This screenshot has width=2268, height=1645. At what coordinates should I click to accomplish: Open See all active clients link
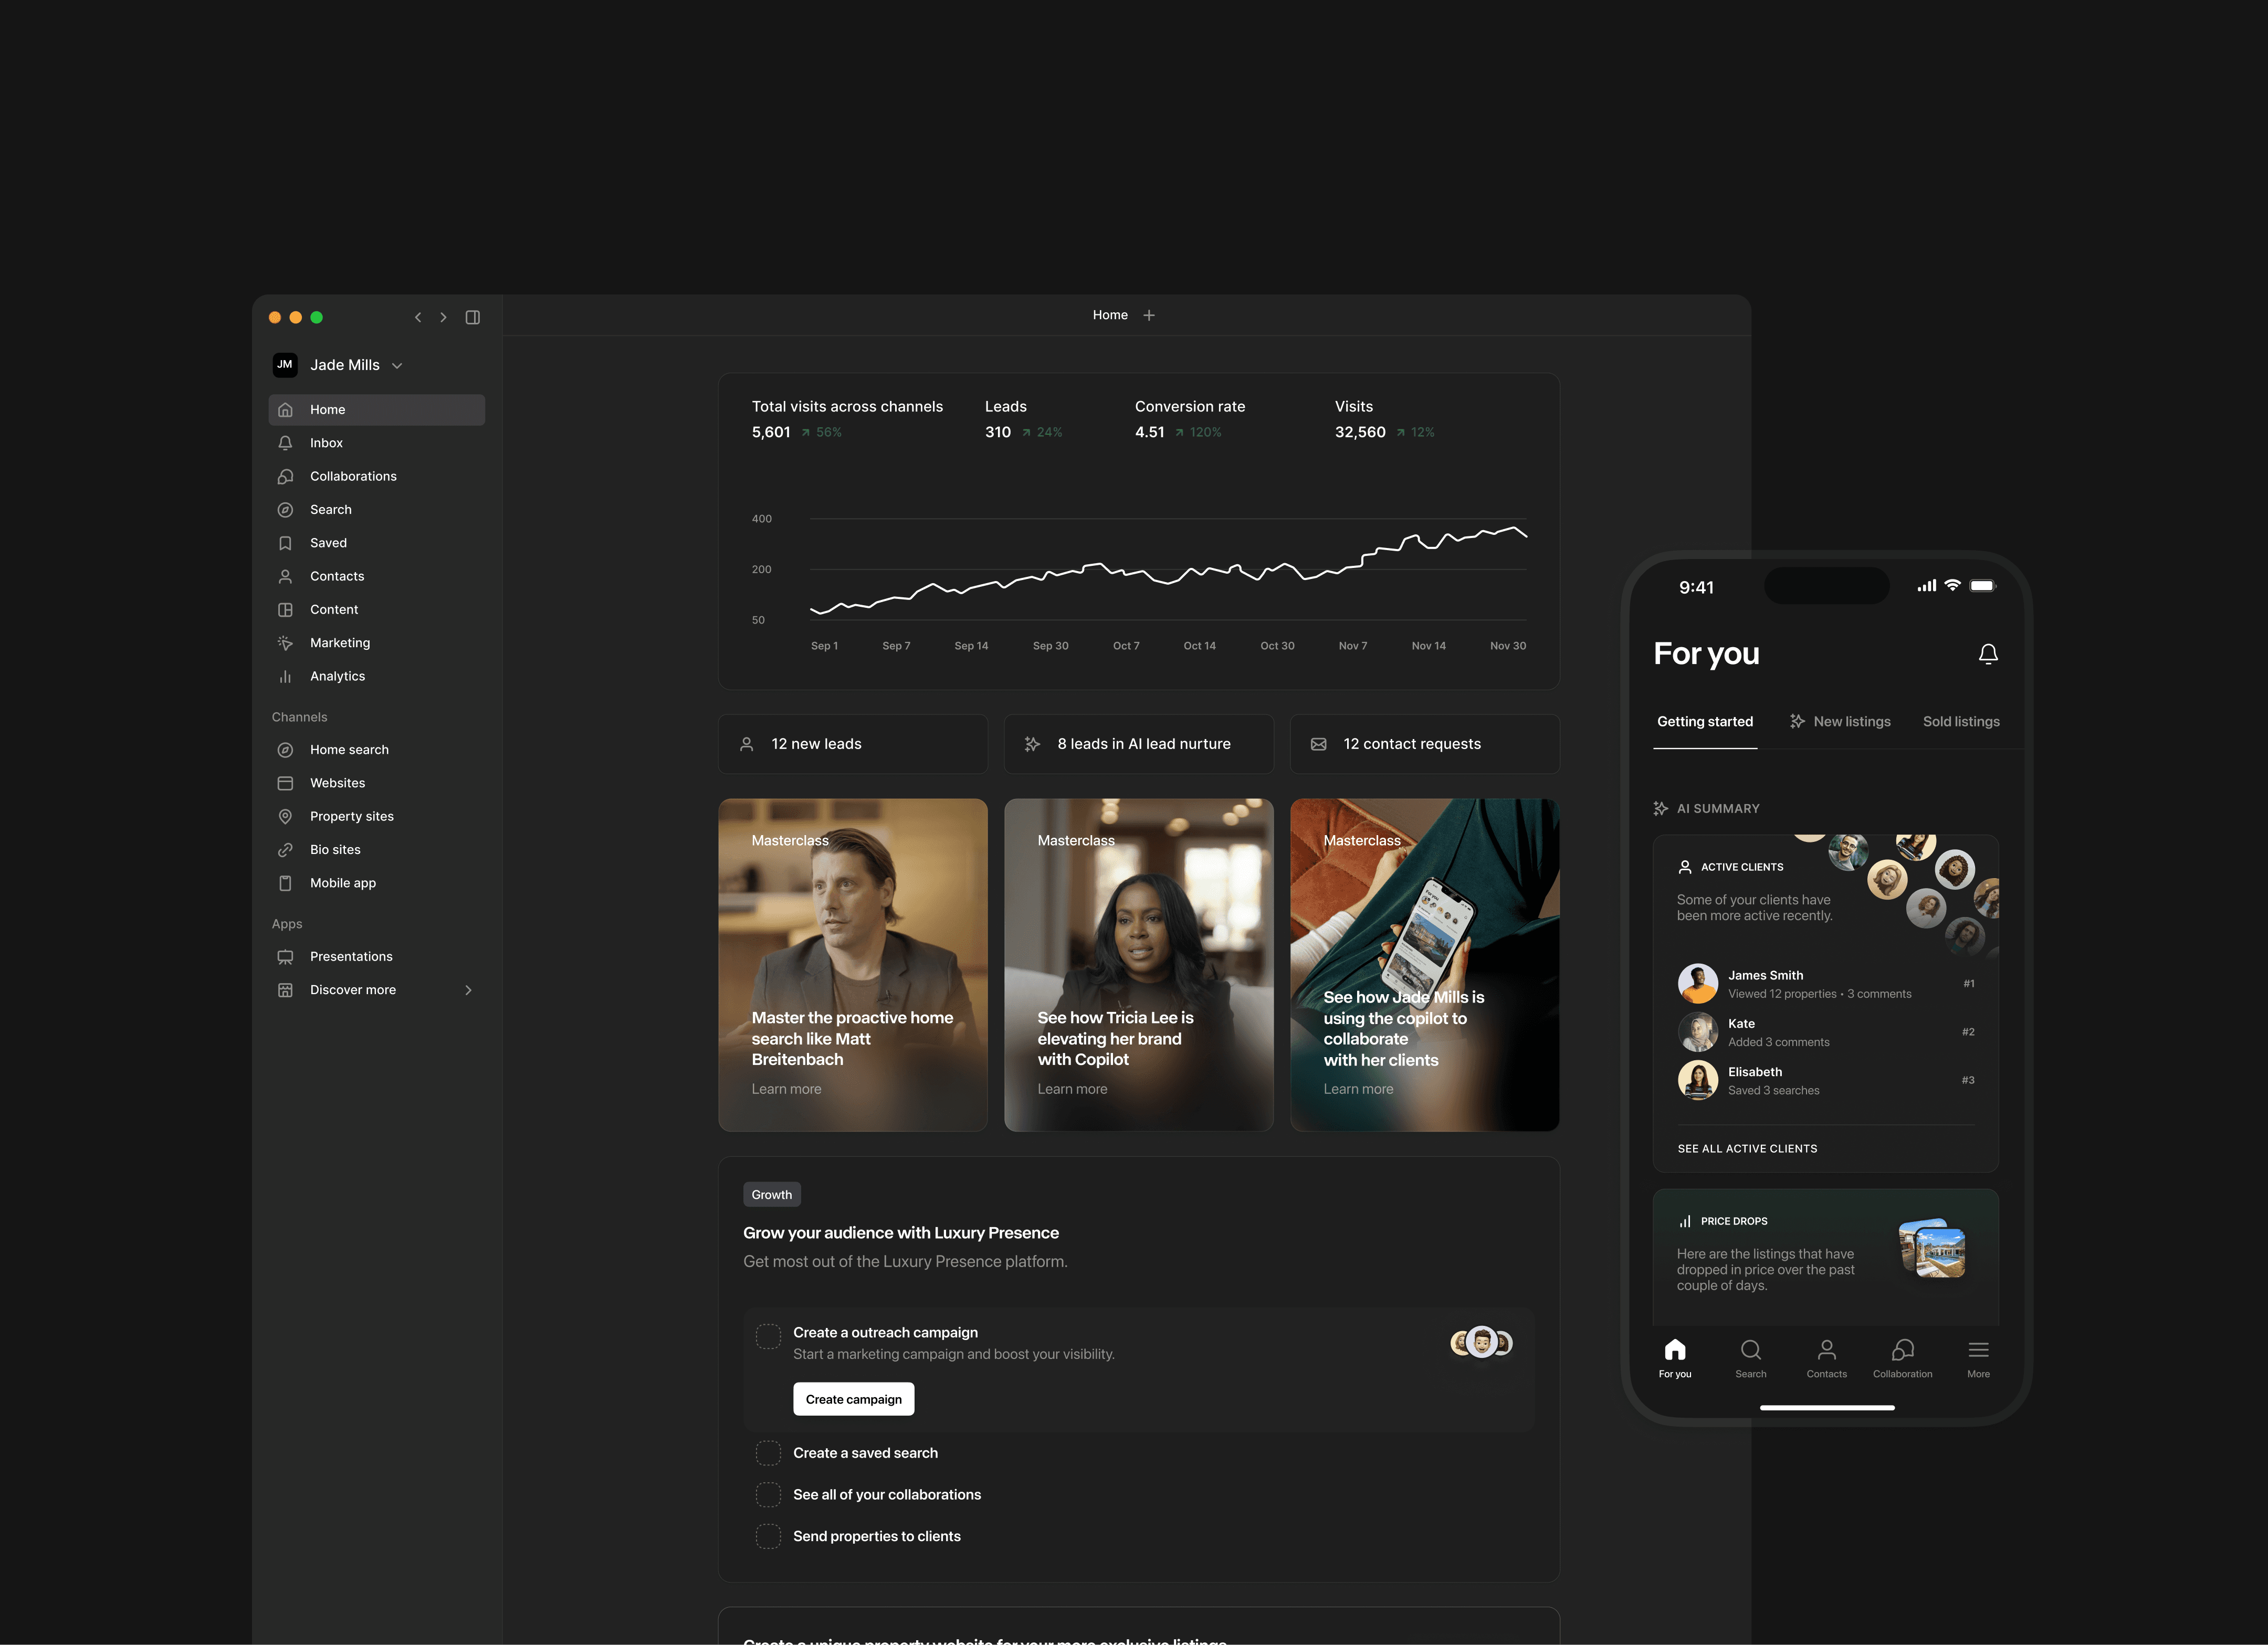click(x=1747, y=1148)
